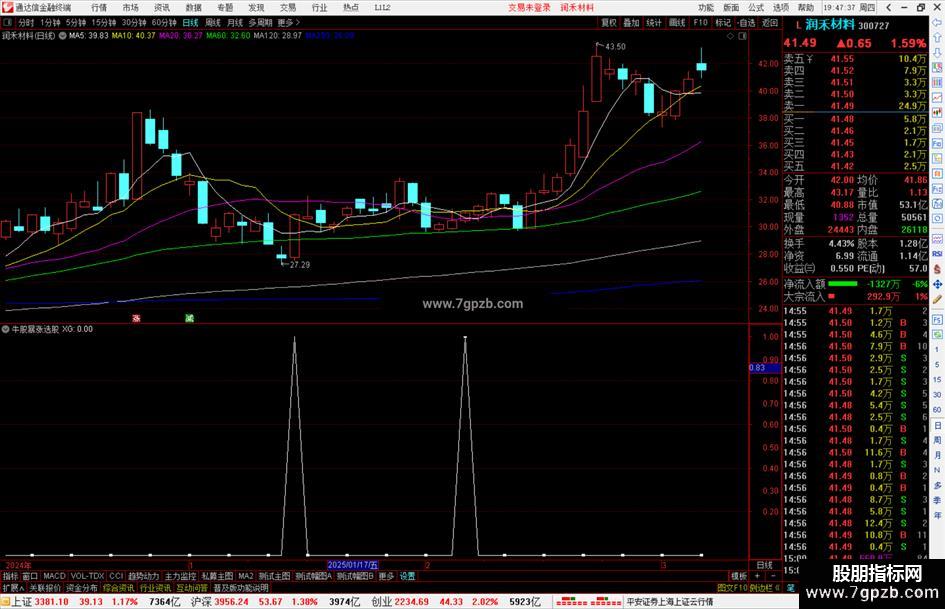Click the diamond icon at chart top right

tap(730, 36)
